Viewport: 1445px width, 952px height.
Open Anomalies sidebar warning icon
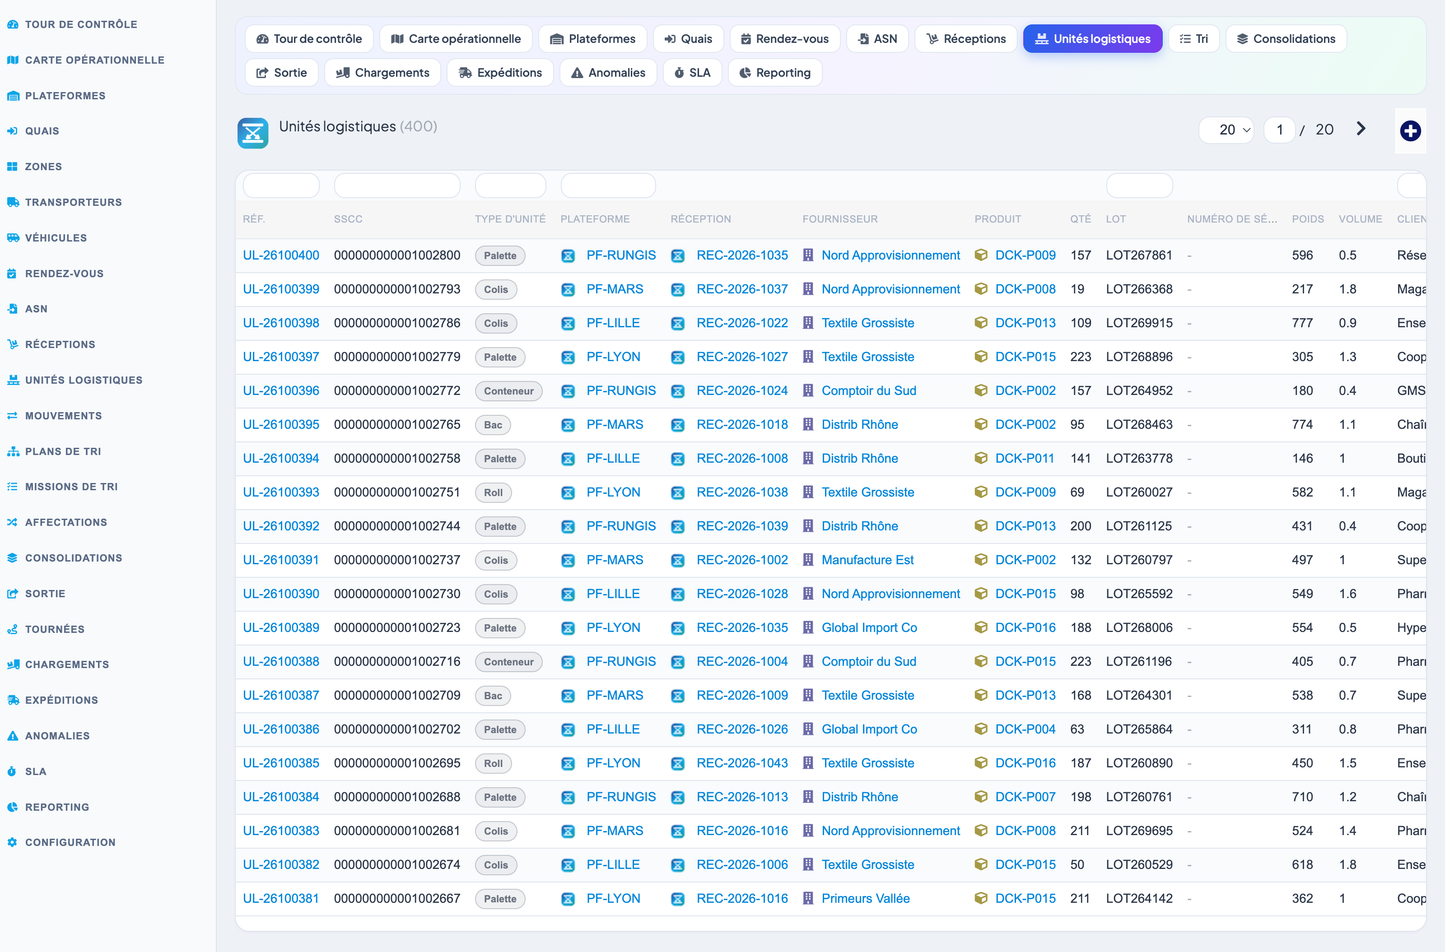(12, 736)
